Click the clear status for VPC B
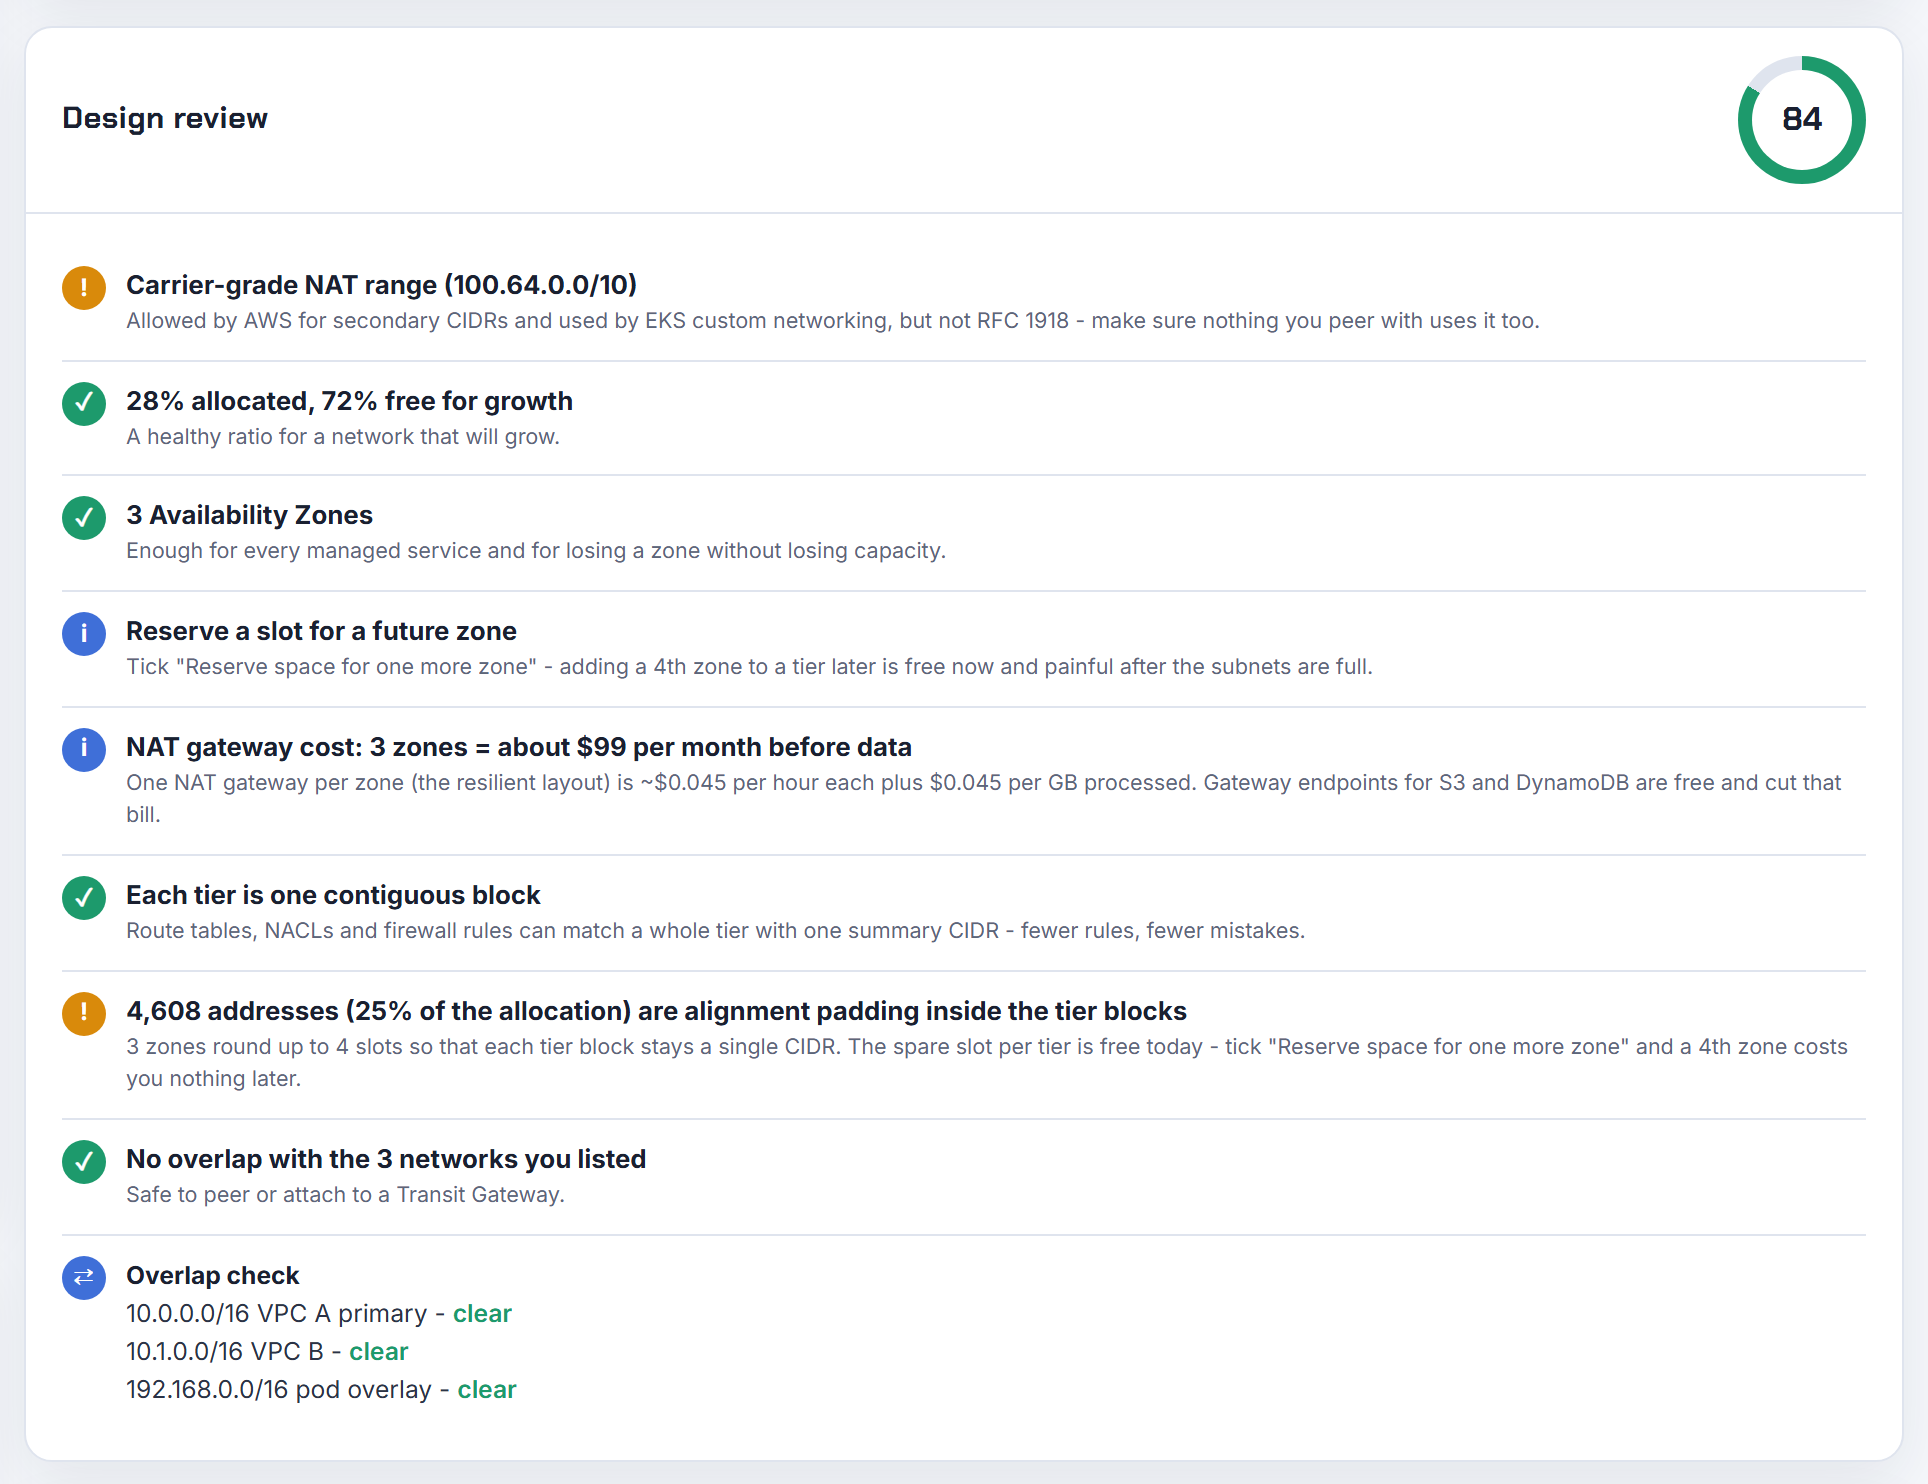 pos(379,1351)
